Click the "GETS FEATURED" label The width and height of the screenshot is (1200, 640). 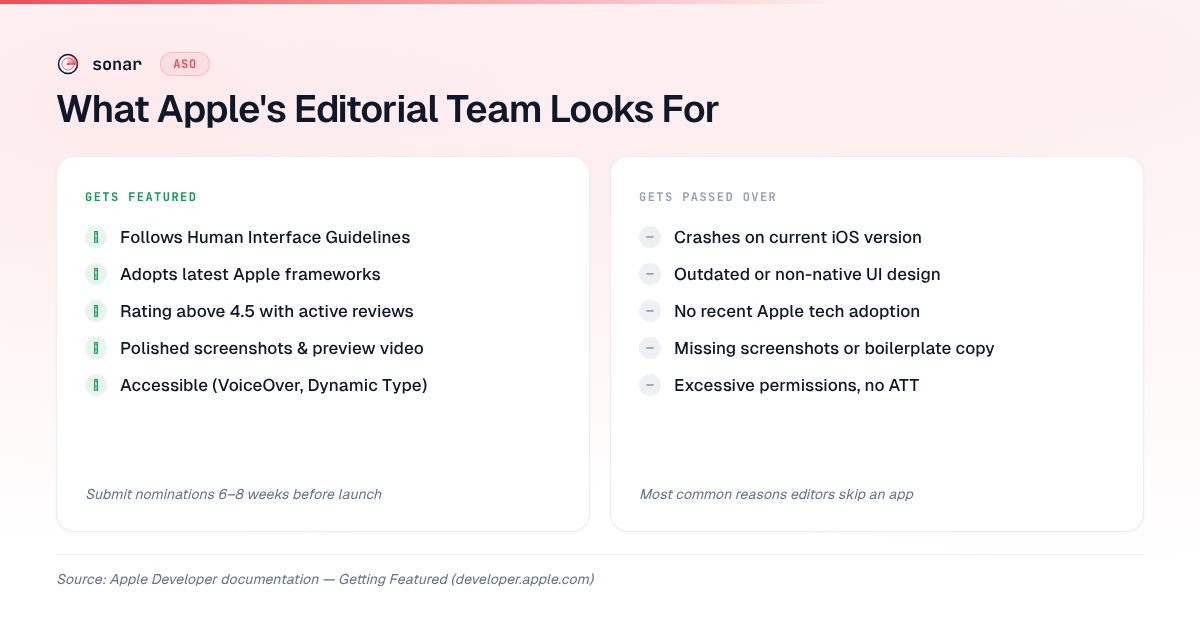click(x=141, y=197)
